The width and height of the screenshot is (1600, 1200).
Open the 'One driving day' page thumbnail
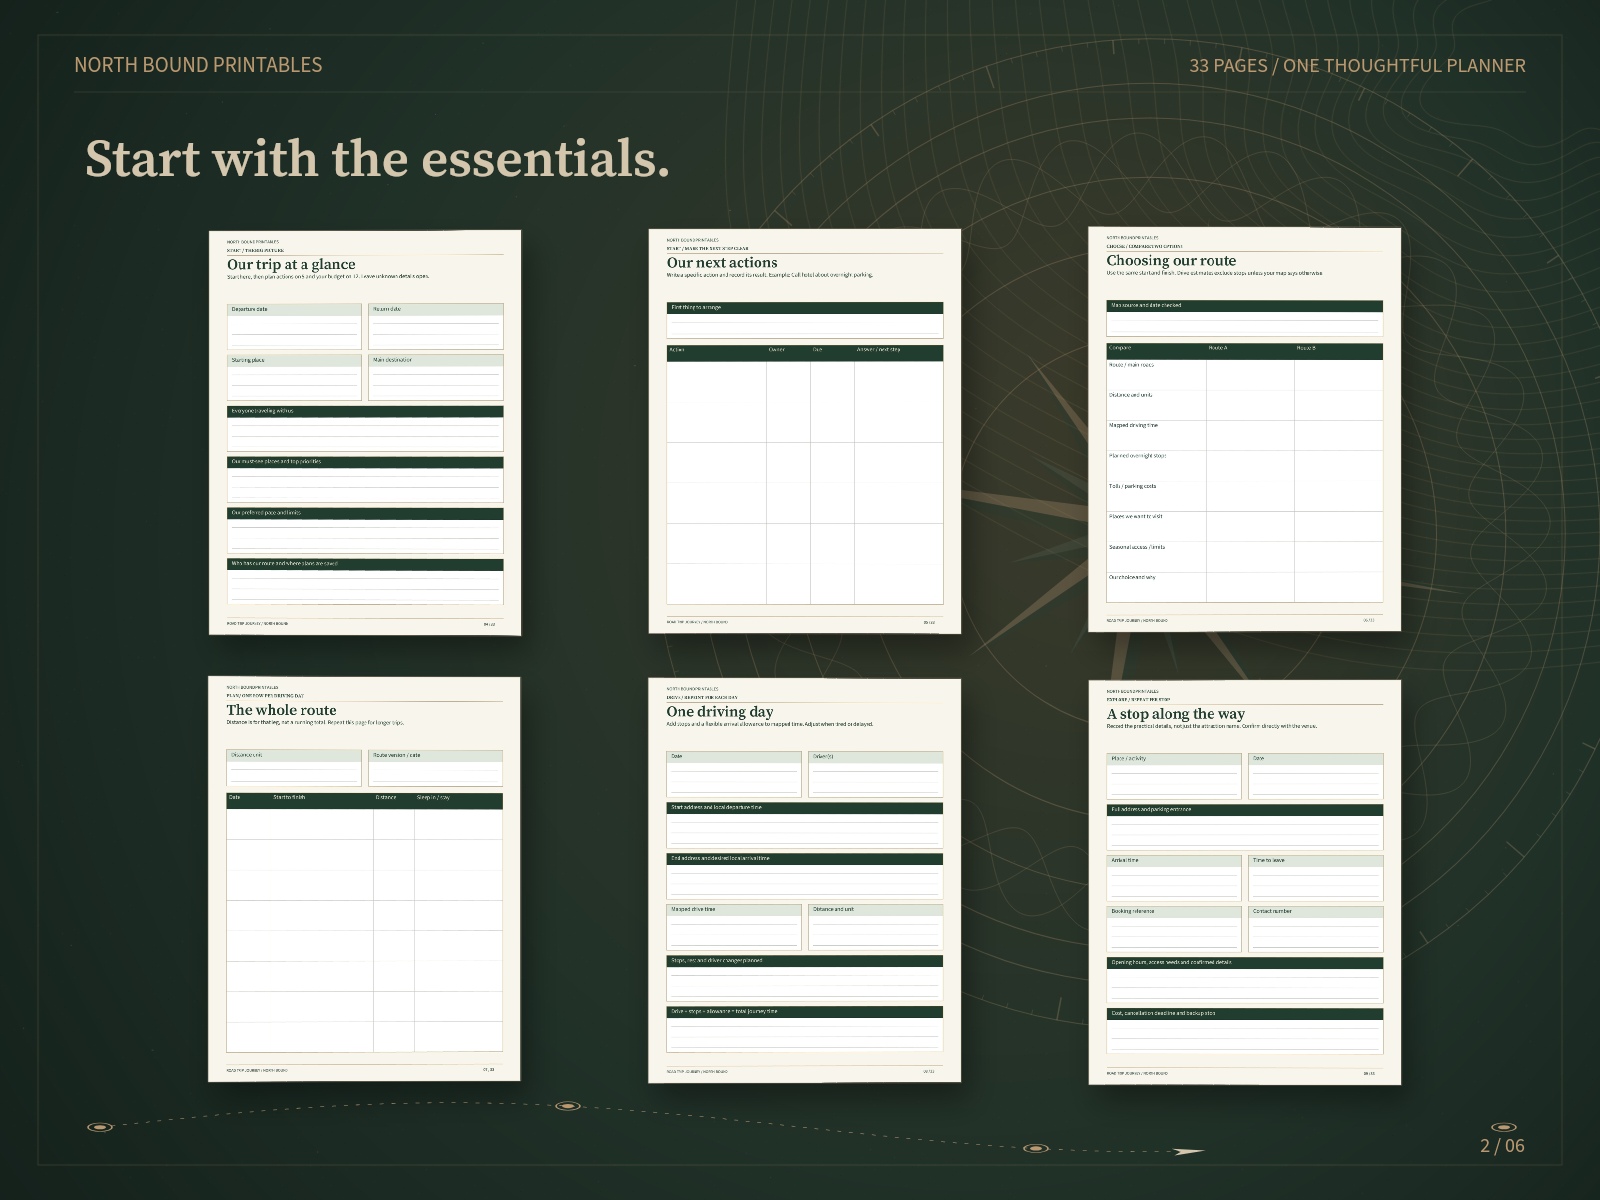pyautogui.click(x=805, y=880)
